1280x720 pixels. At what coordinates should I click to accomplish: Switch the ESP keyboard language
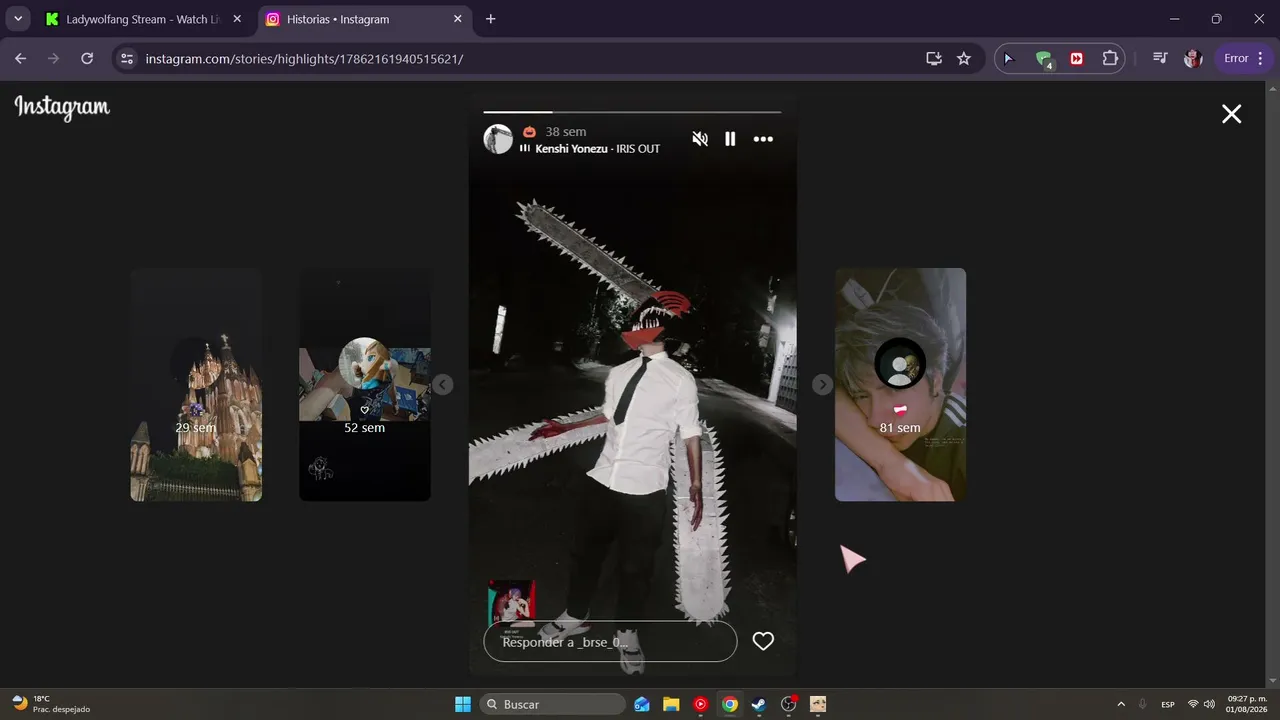[x=1168, y=704]
